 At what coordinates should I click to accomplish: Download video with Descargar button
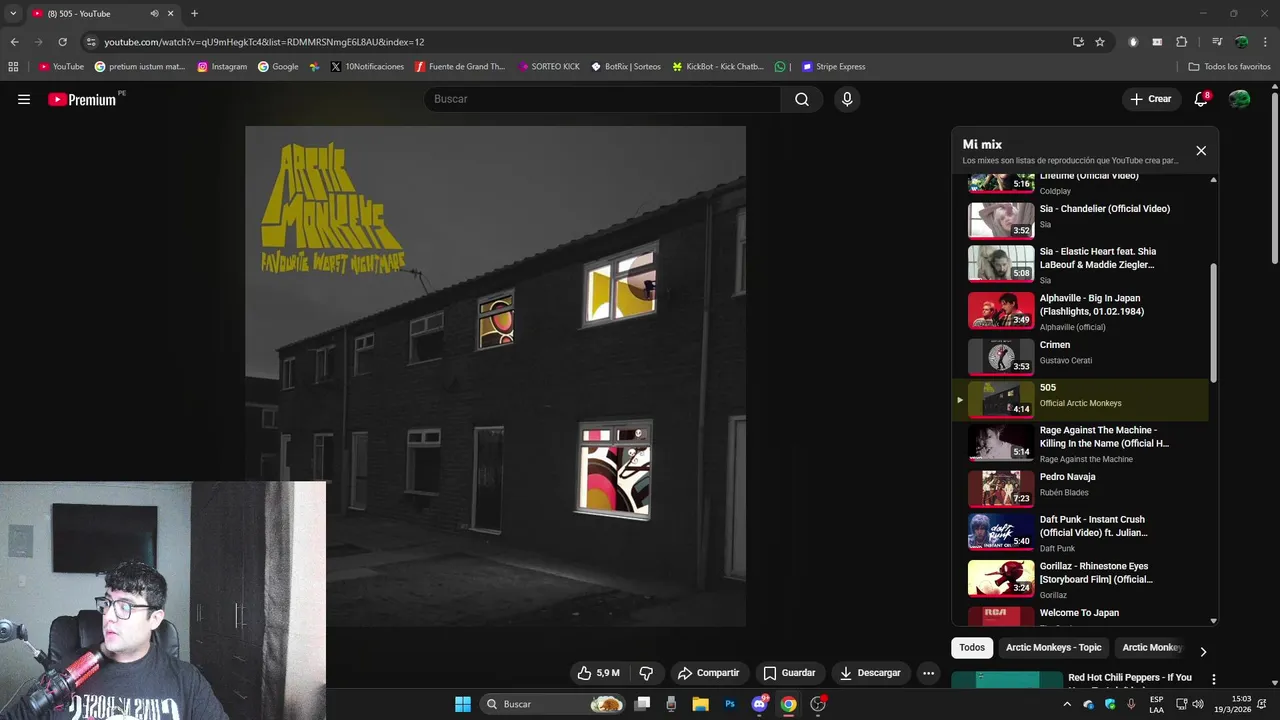tap(870, 673)
